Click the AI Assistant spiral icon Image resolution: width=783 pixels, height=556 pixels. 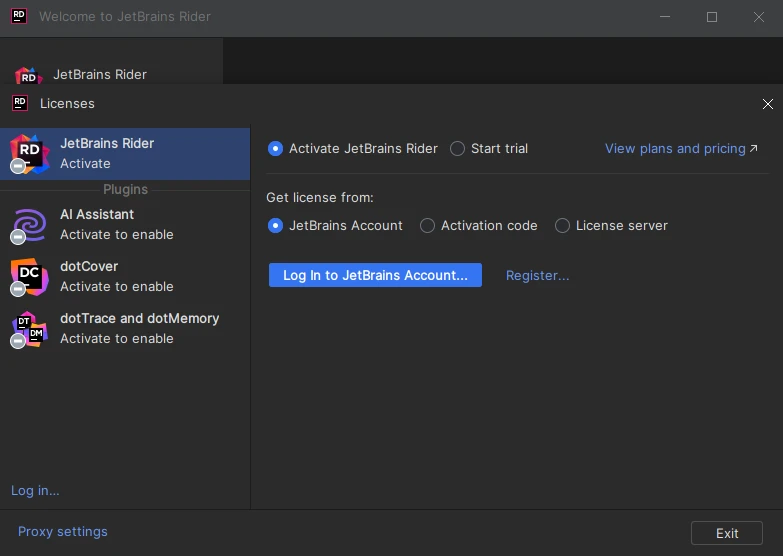(x=30, y=224)
